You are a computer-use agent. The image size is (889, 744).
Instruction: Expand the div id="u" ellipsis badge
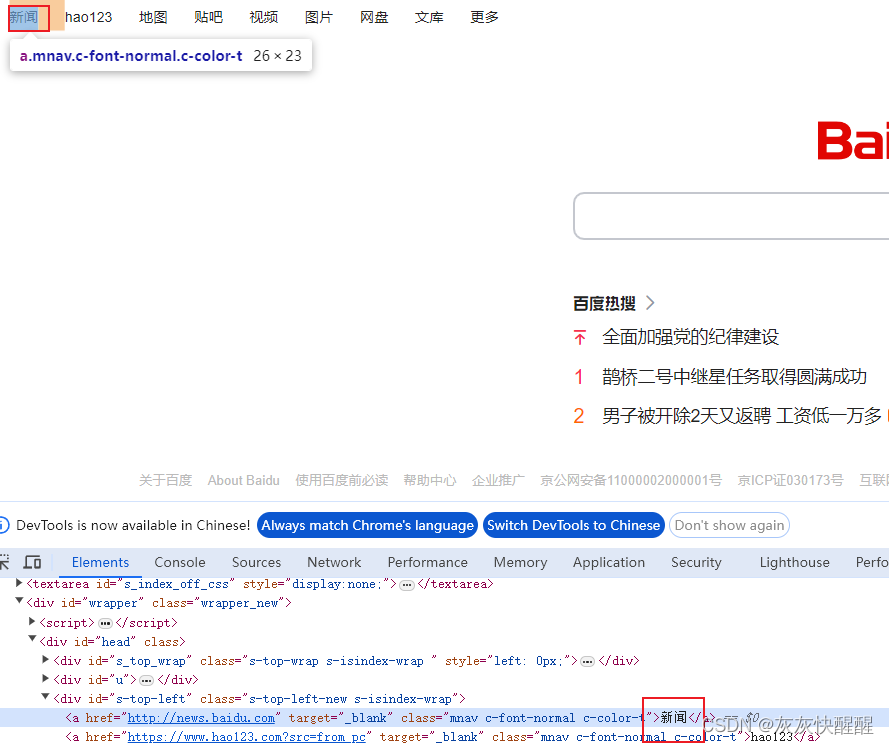tap(146, 680)
